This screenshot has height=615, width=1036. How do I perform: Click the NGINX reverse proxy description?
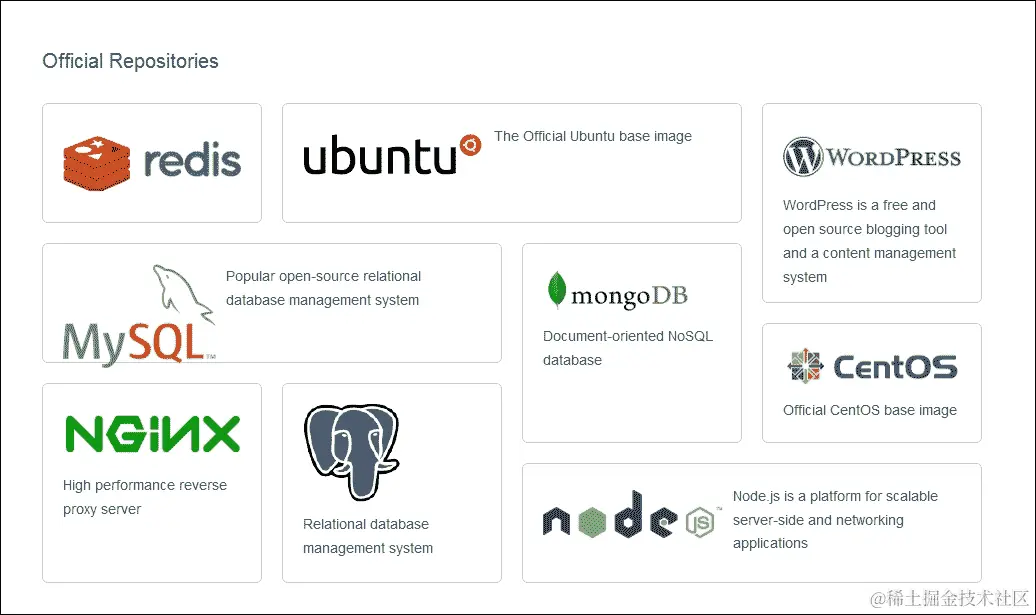pyautogui.click(x=143, y=495)
